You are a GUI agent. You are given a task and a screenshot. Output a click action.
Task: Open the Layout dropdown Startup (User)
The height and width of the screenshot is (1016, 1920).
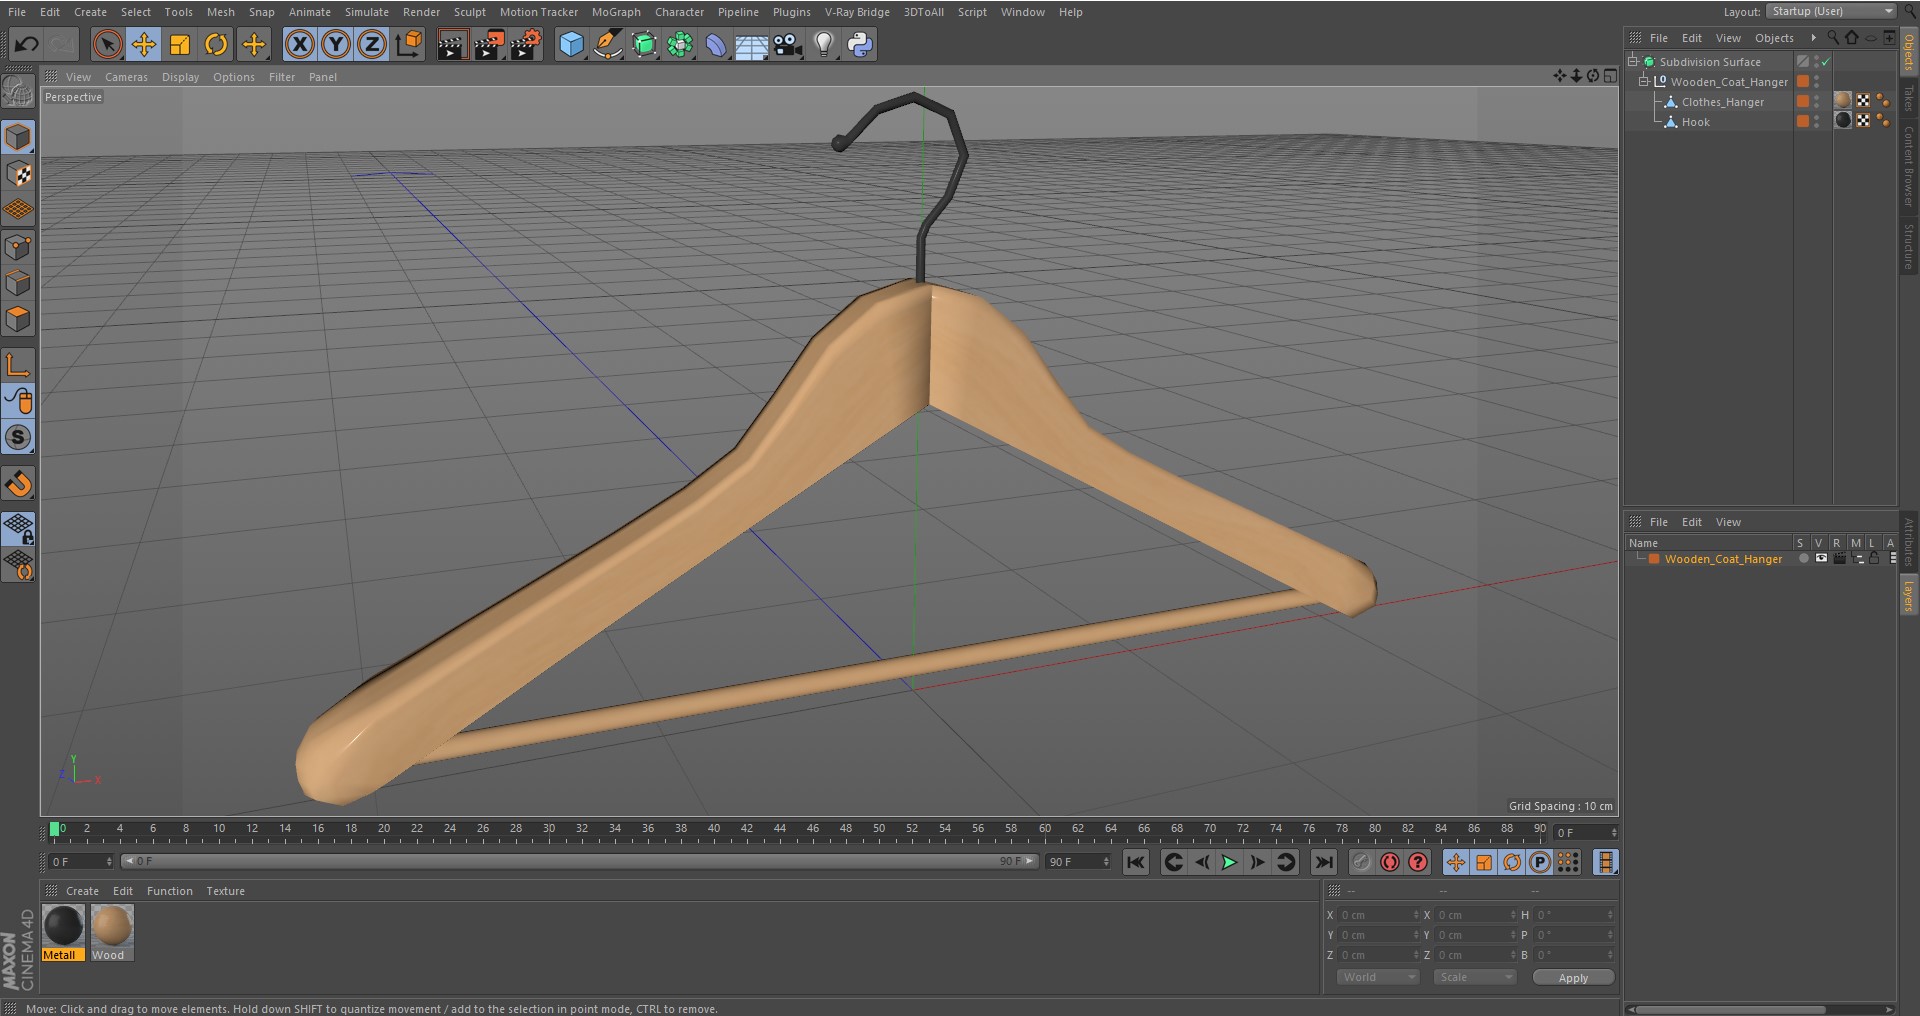tap(1831, 11)
